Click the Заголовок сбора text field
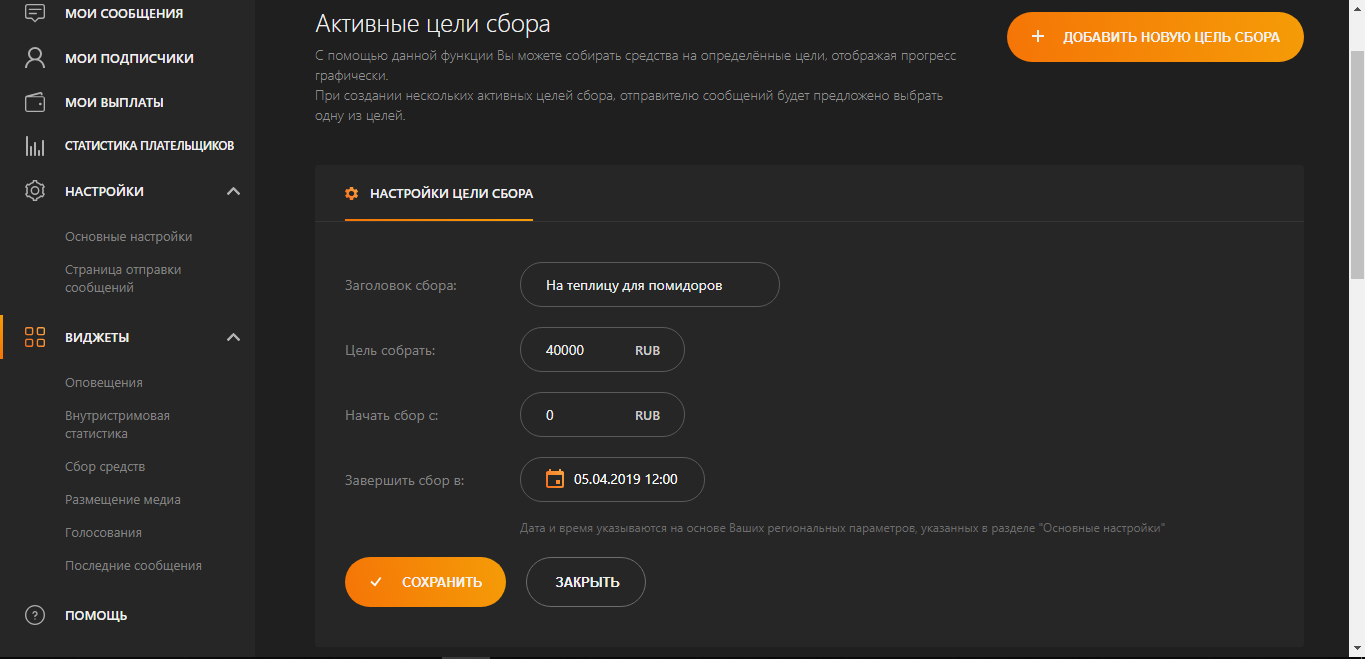The height and width of the screenshot is (660, 1365). click(649, 285)
